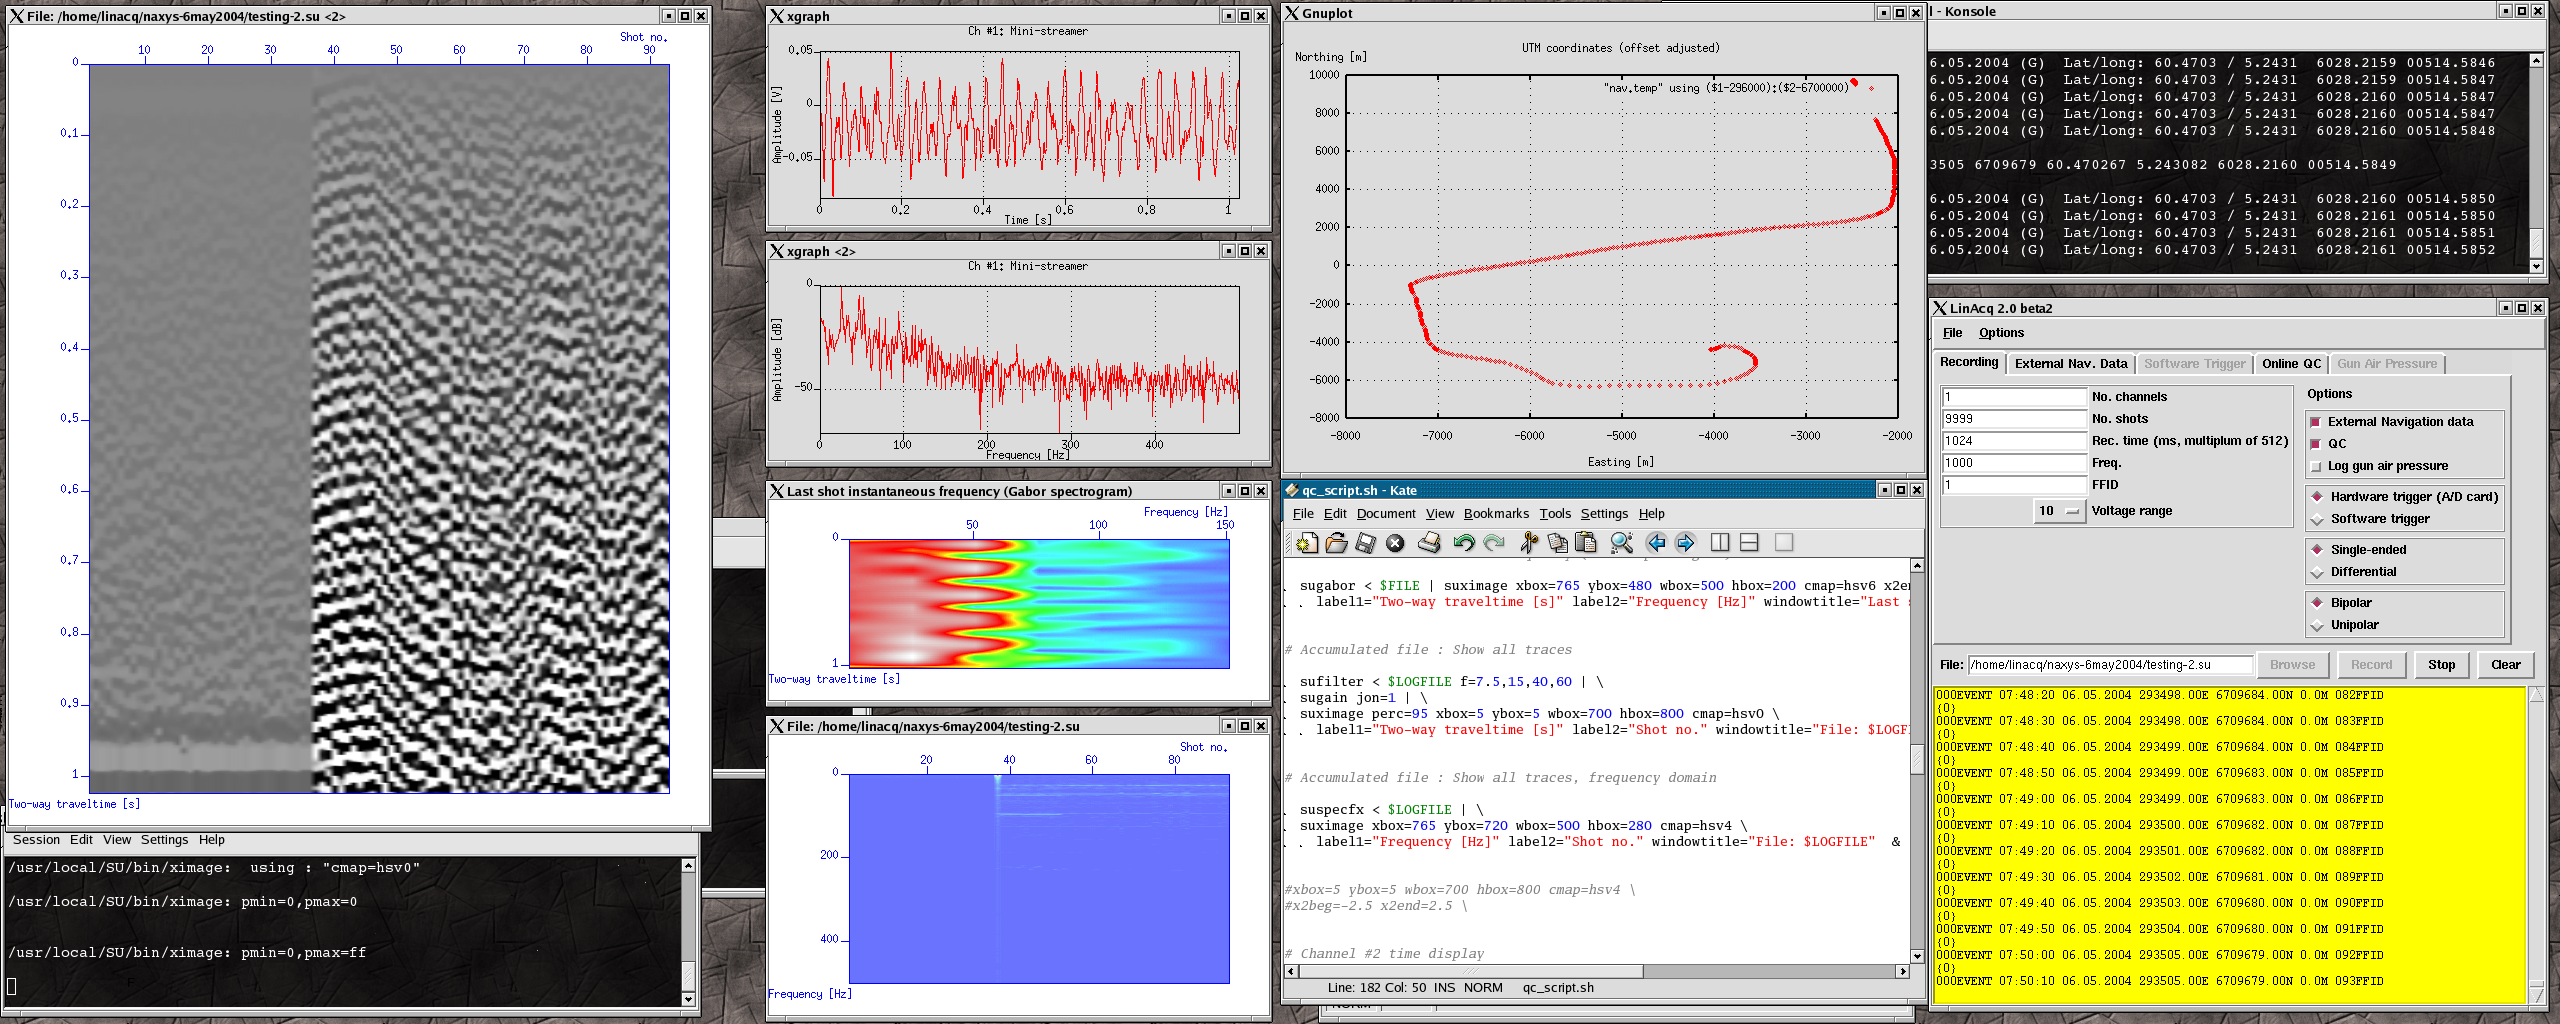Image resolution: width=2560 pixels, height=1024 pixels.
Task: Click the X logo on Gnuplot title bar
Action: (x=1292, y=13)
